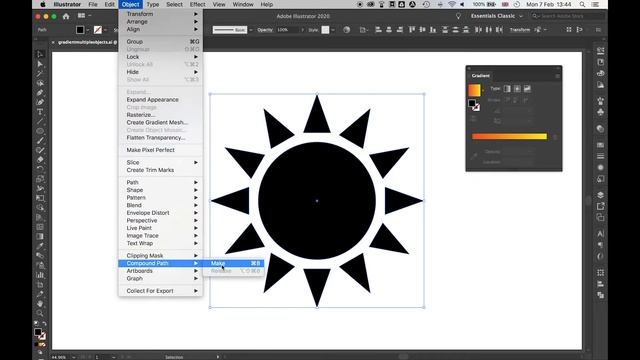Screen dimensions: 640x360
Task: Select the Paintbrush tool
Action: pyautogui.click(x=40, y=141)
